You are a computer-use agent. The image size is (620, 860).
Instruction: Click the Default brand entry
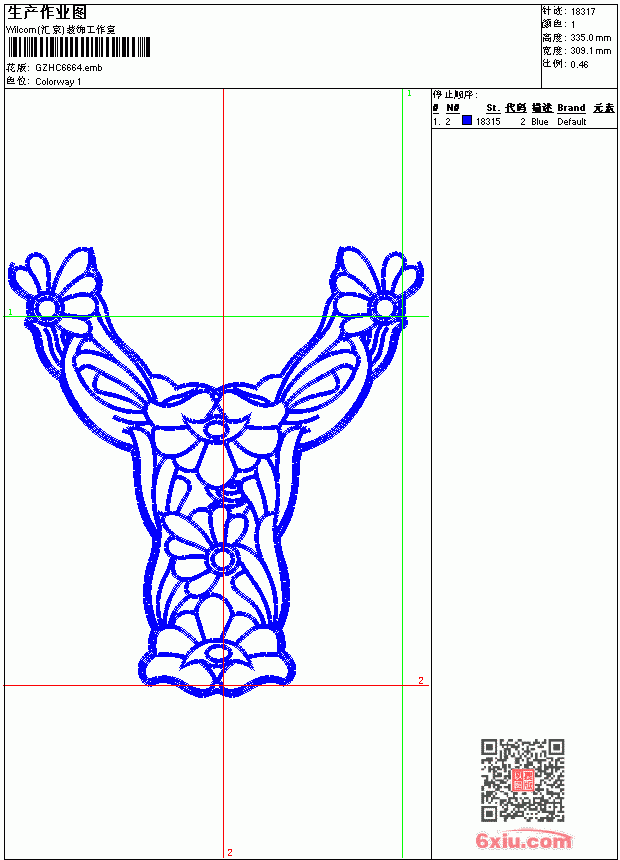pyautogui.click(x=572, y=122)
